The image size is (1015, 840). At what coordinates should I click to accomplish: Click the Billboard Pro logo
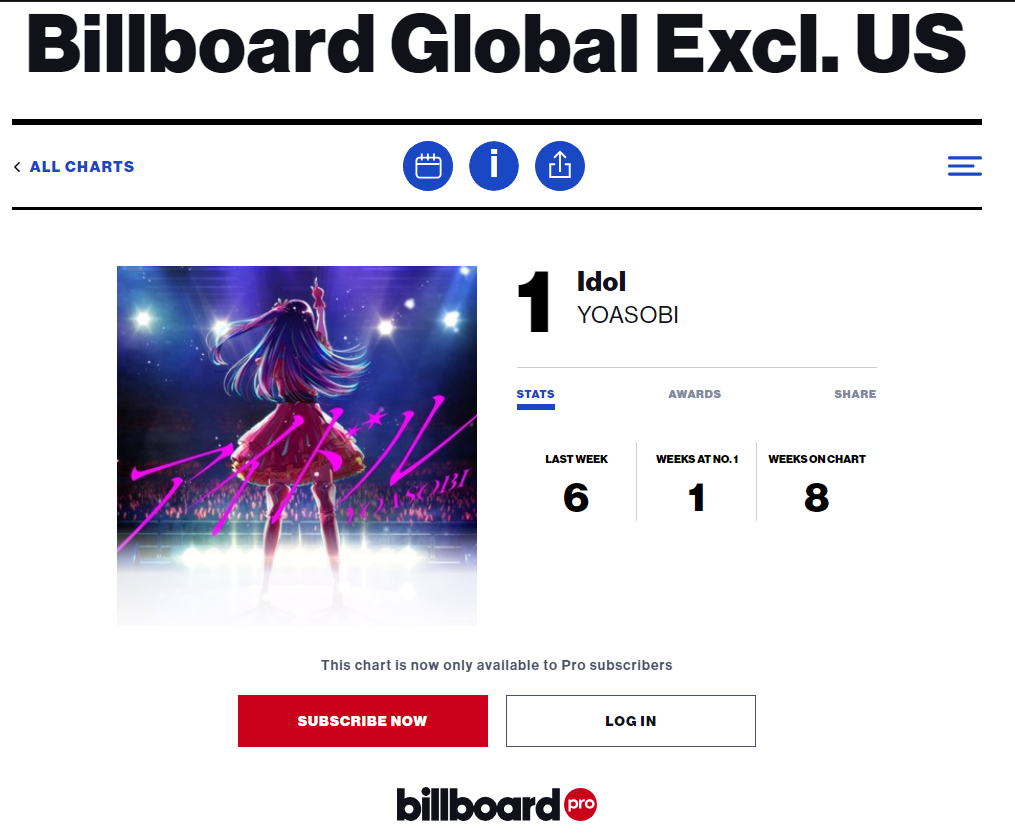(496, 805)
